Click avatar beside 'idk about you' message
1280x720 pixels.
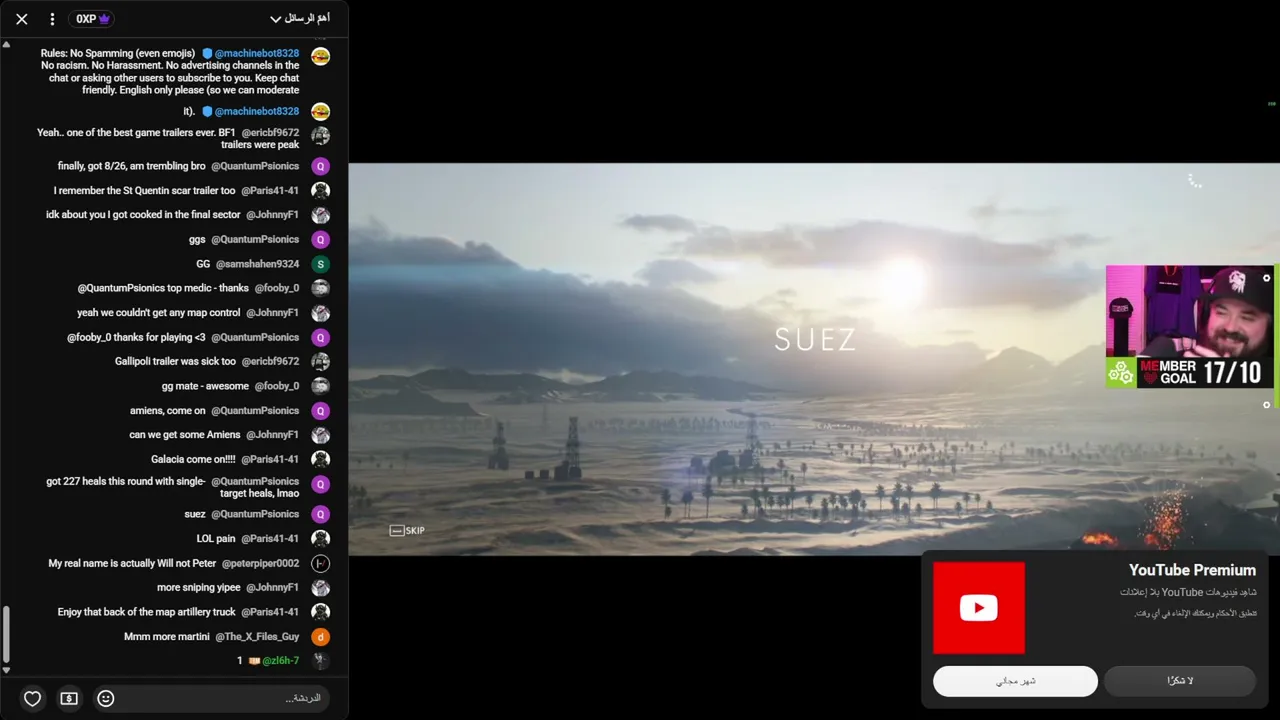coord(320,215)
